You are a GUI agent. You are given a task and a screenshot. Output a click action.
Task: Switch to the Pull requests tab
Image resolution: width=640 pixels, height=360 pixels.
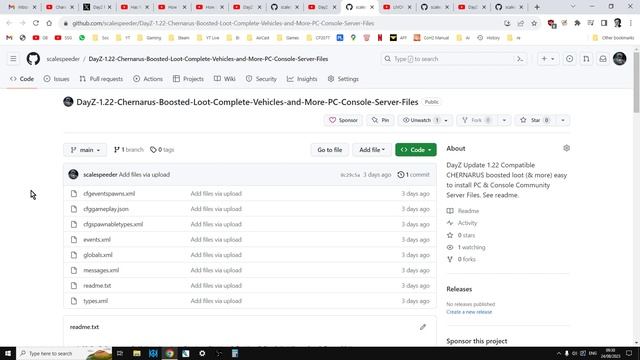[x=101, y=79]
